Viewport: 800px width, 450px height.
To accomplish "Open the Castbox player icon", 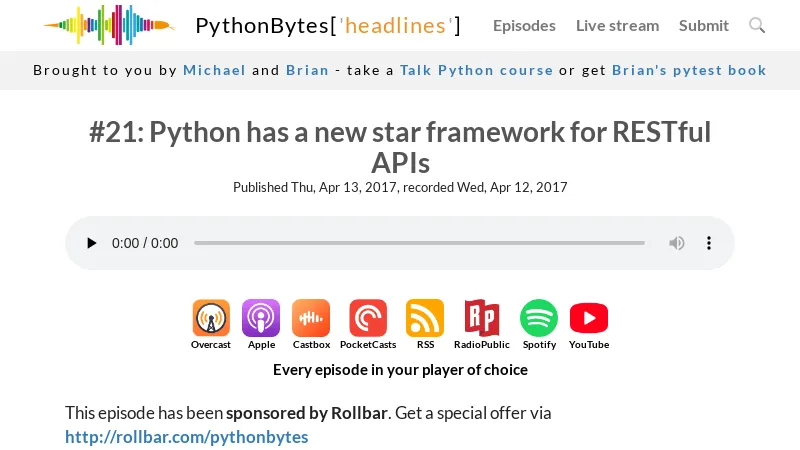I will click(x=311, y=319).
